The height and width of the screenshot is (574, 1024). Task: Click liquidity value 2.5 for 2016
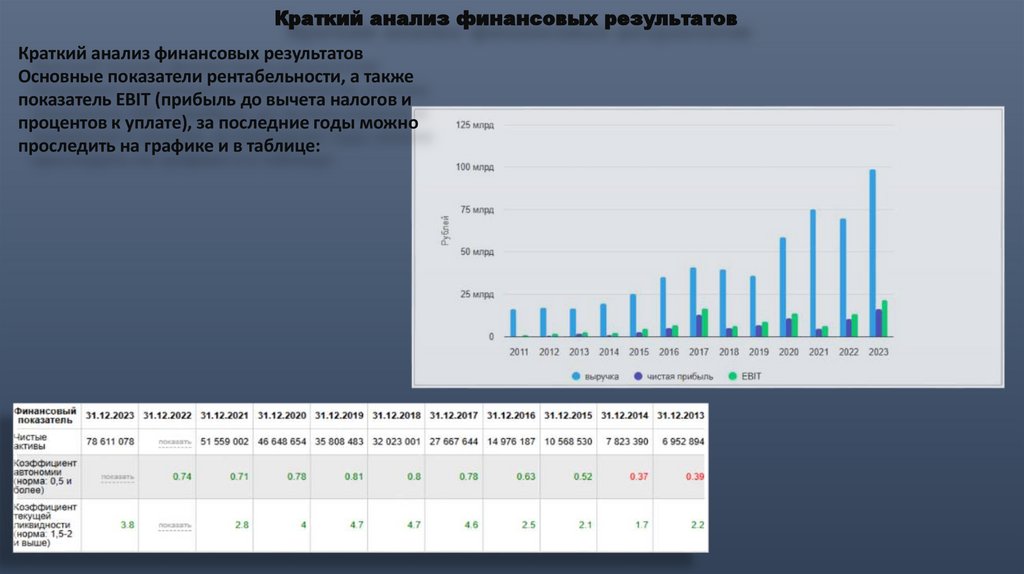528,525
